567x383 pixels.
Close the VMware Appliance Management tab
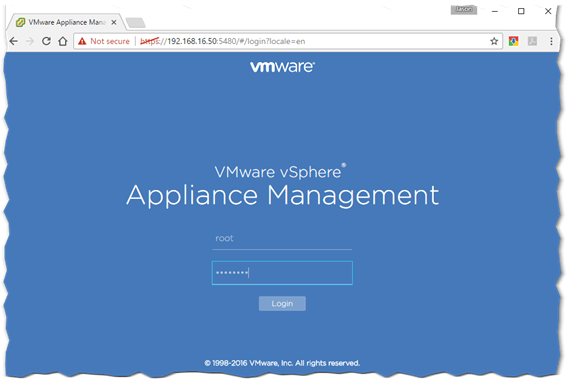(x=114, y=22)
